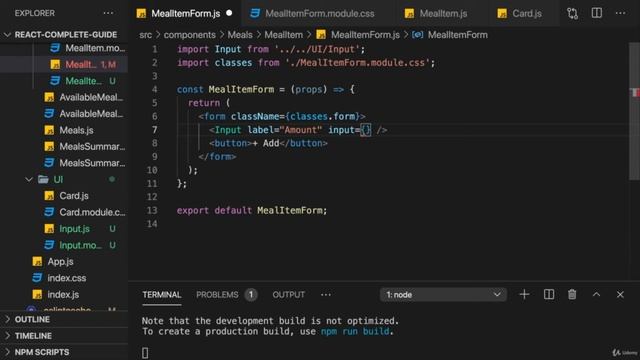
Task: Select the OUTPUT panel tab
Action: [289, 295]
